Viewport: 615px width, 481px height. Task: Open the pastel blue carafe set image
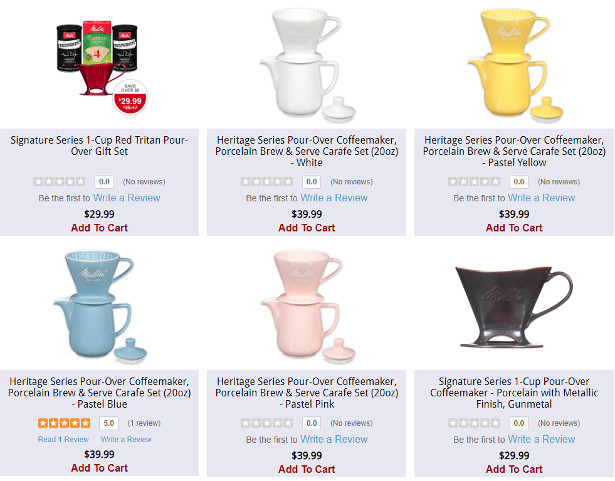[x=100, y=305]
